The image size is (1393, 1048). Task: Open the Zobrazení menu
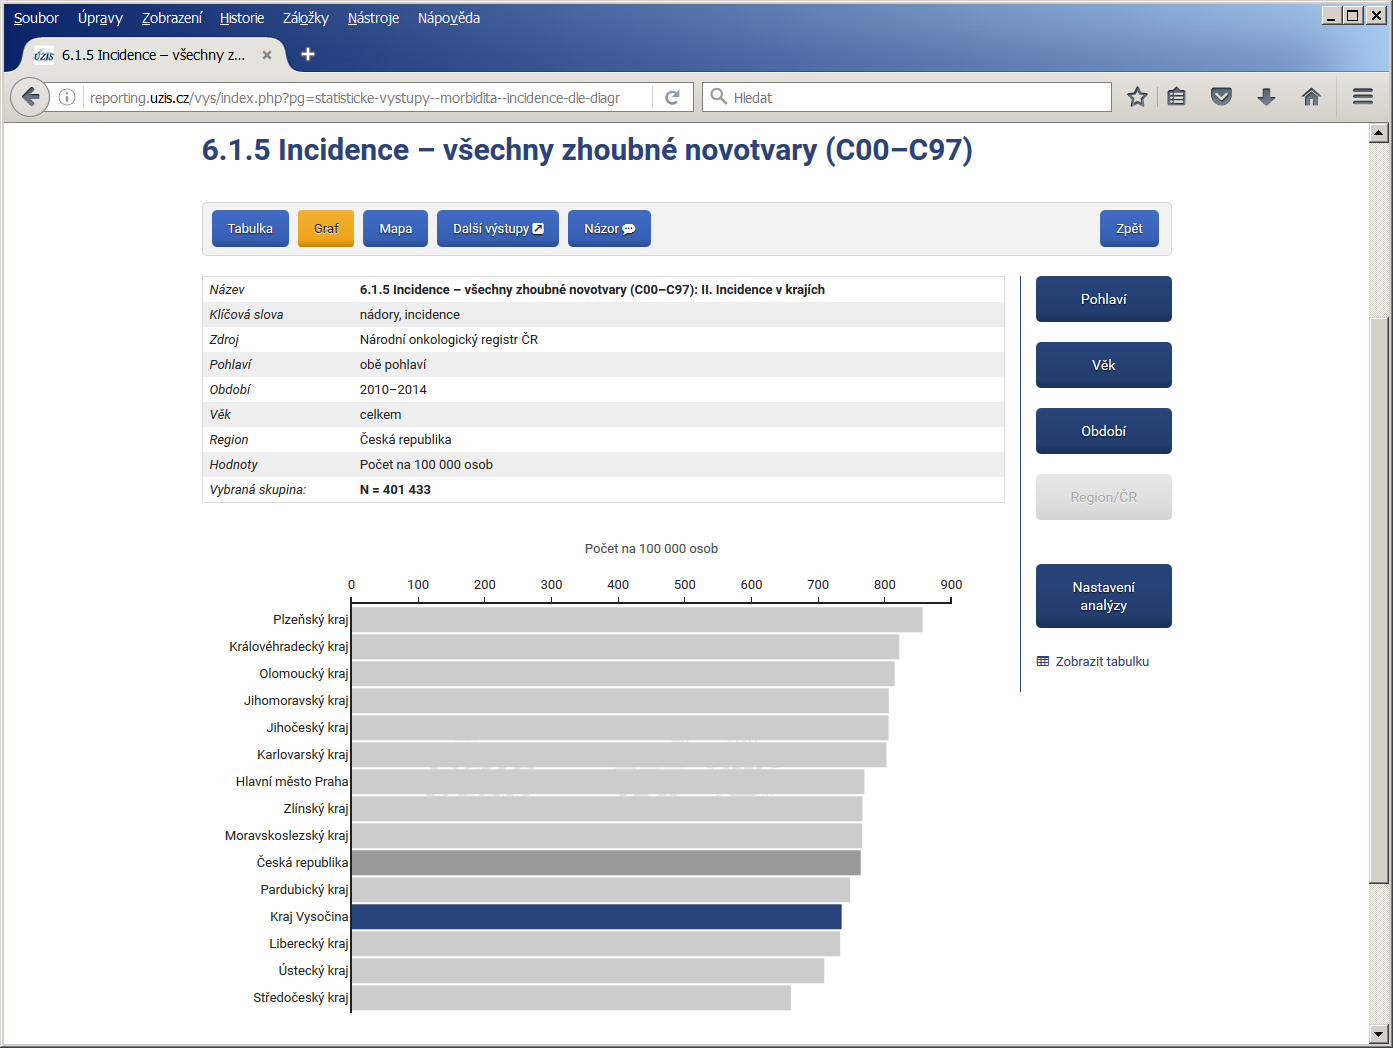(172, 18)
